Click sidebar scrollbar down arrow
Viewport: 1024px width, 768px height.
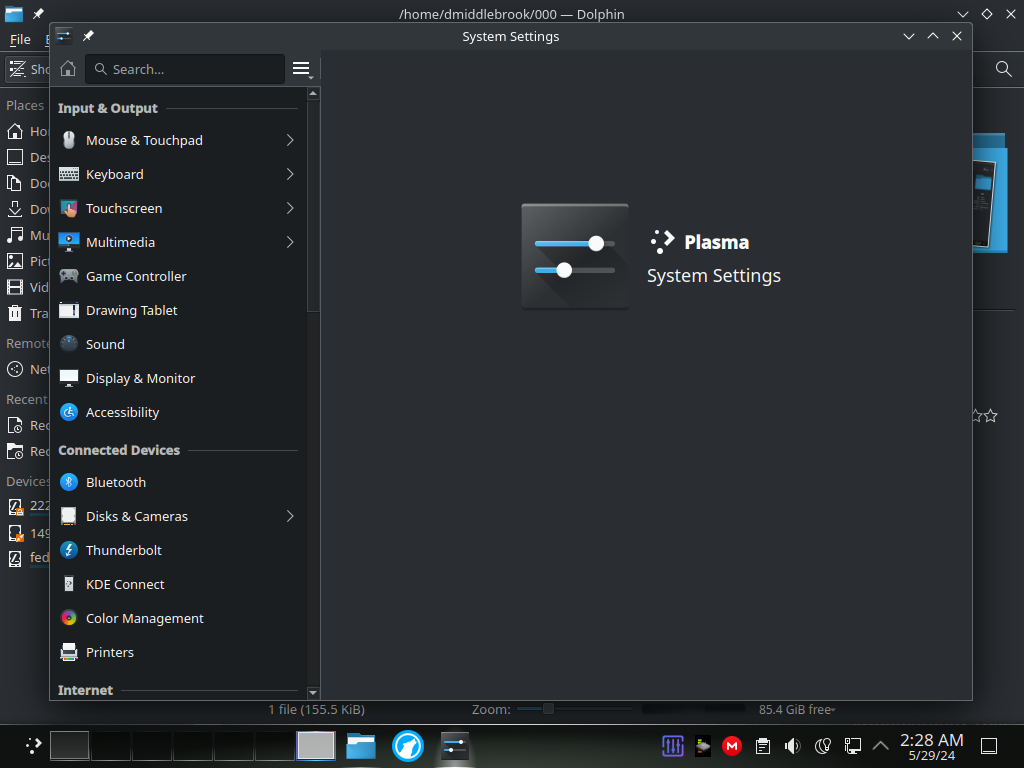[313, 692]
